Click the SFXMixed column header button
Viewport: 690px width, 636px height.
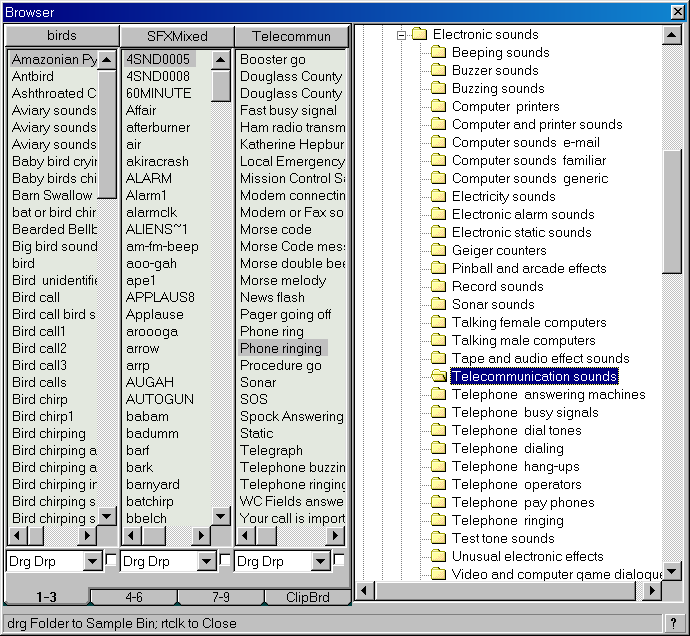click(177, 36)
